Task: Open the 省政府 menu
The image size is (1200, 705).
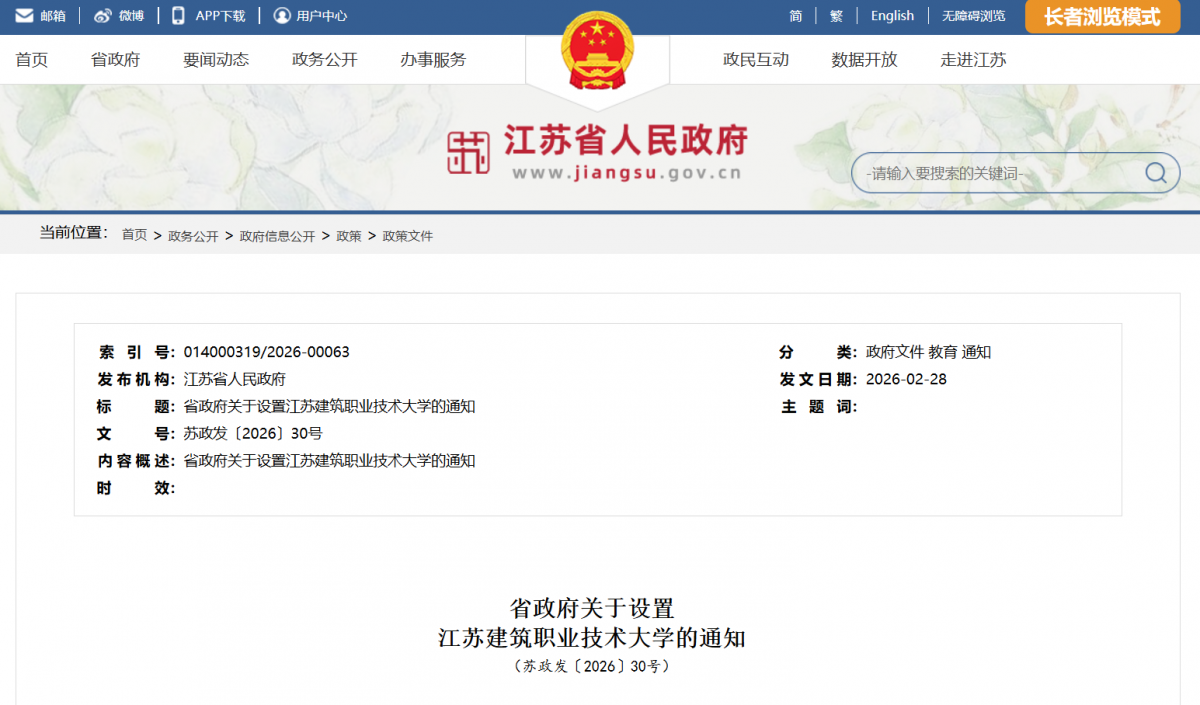Action: (x=115, y=60)
